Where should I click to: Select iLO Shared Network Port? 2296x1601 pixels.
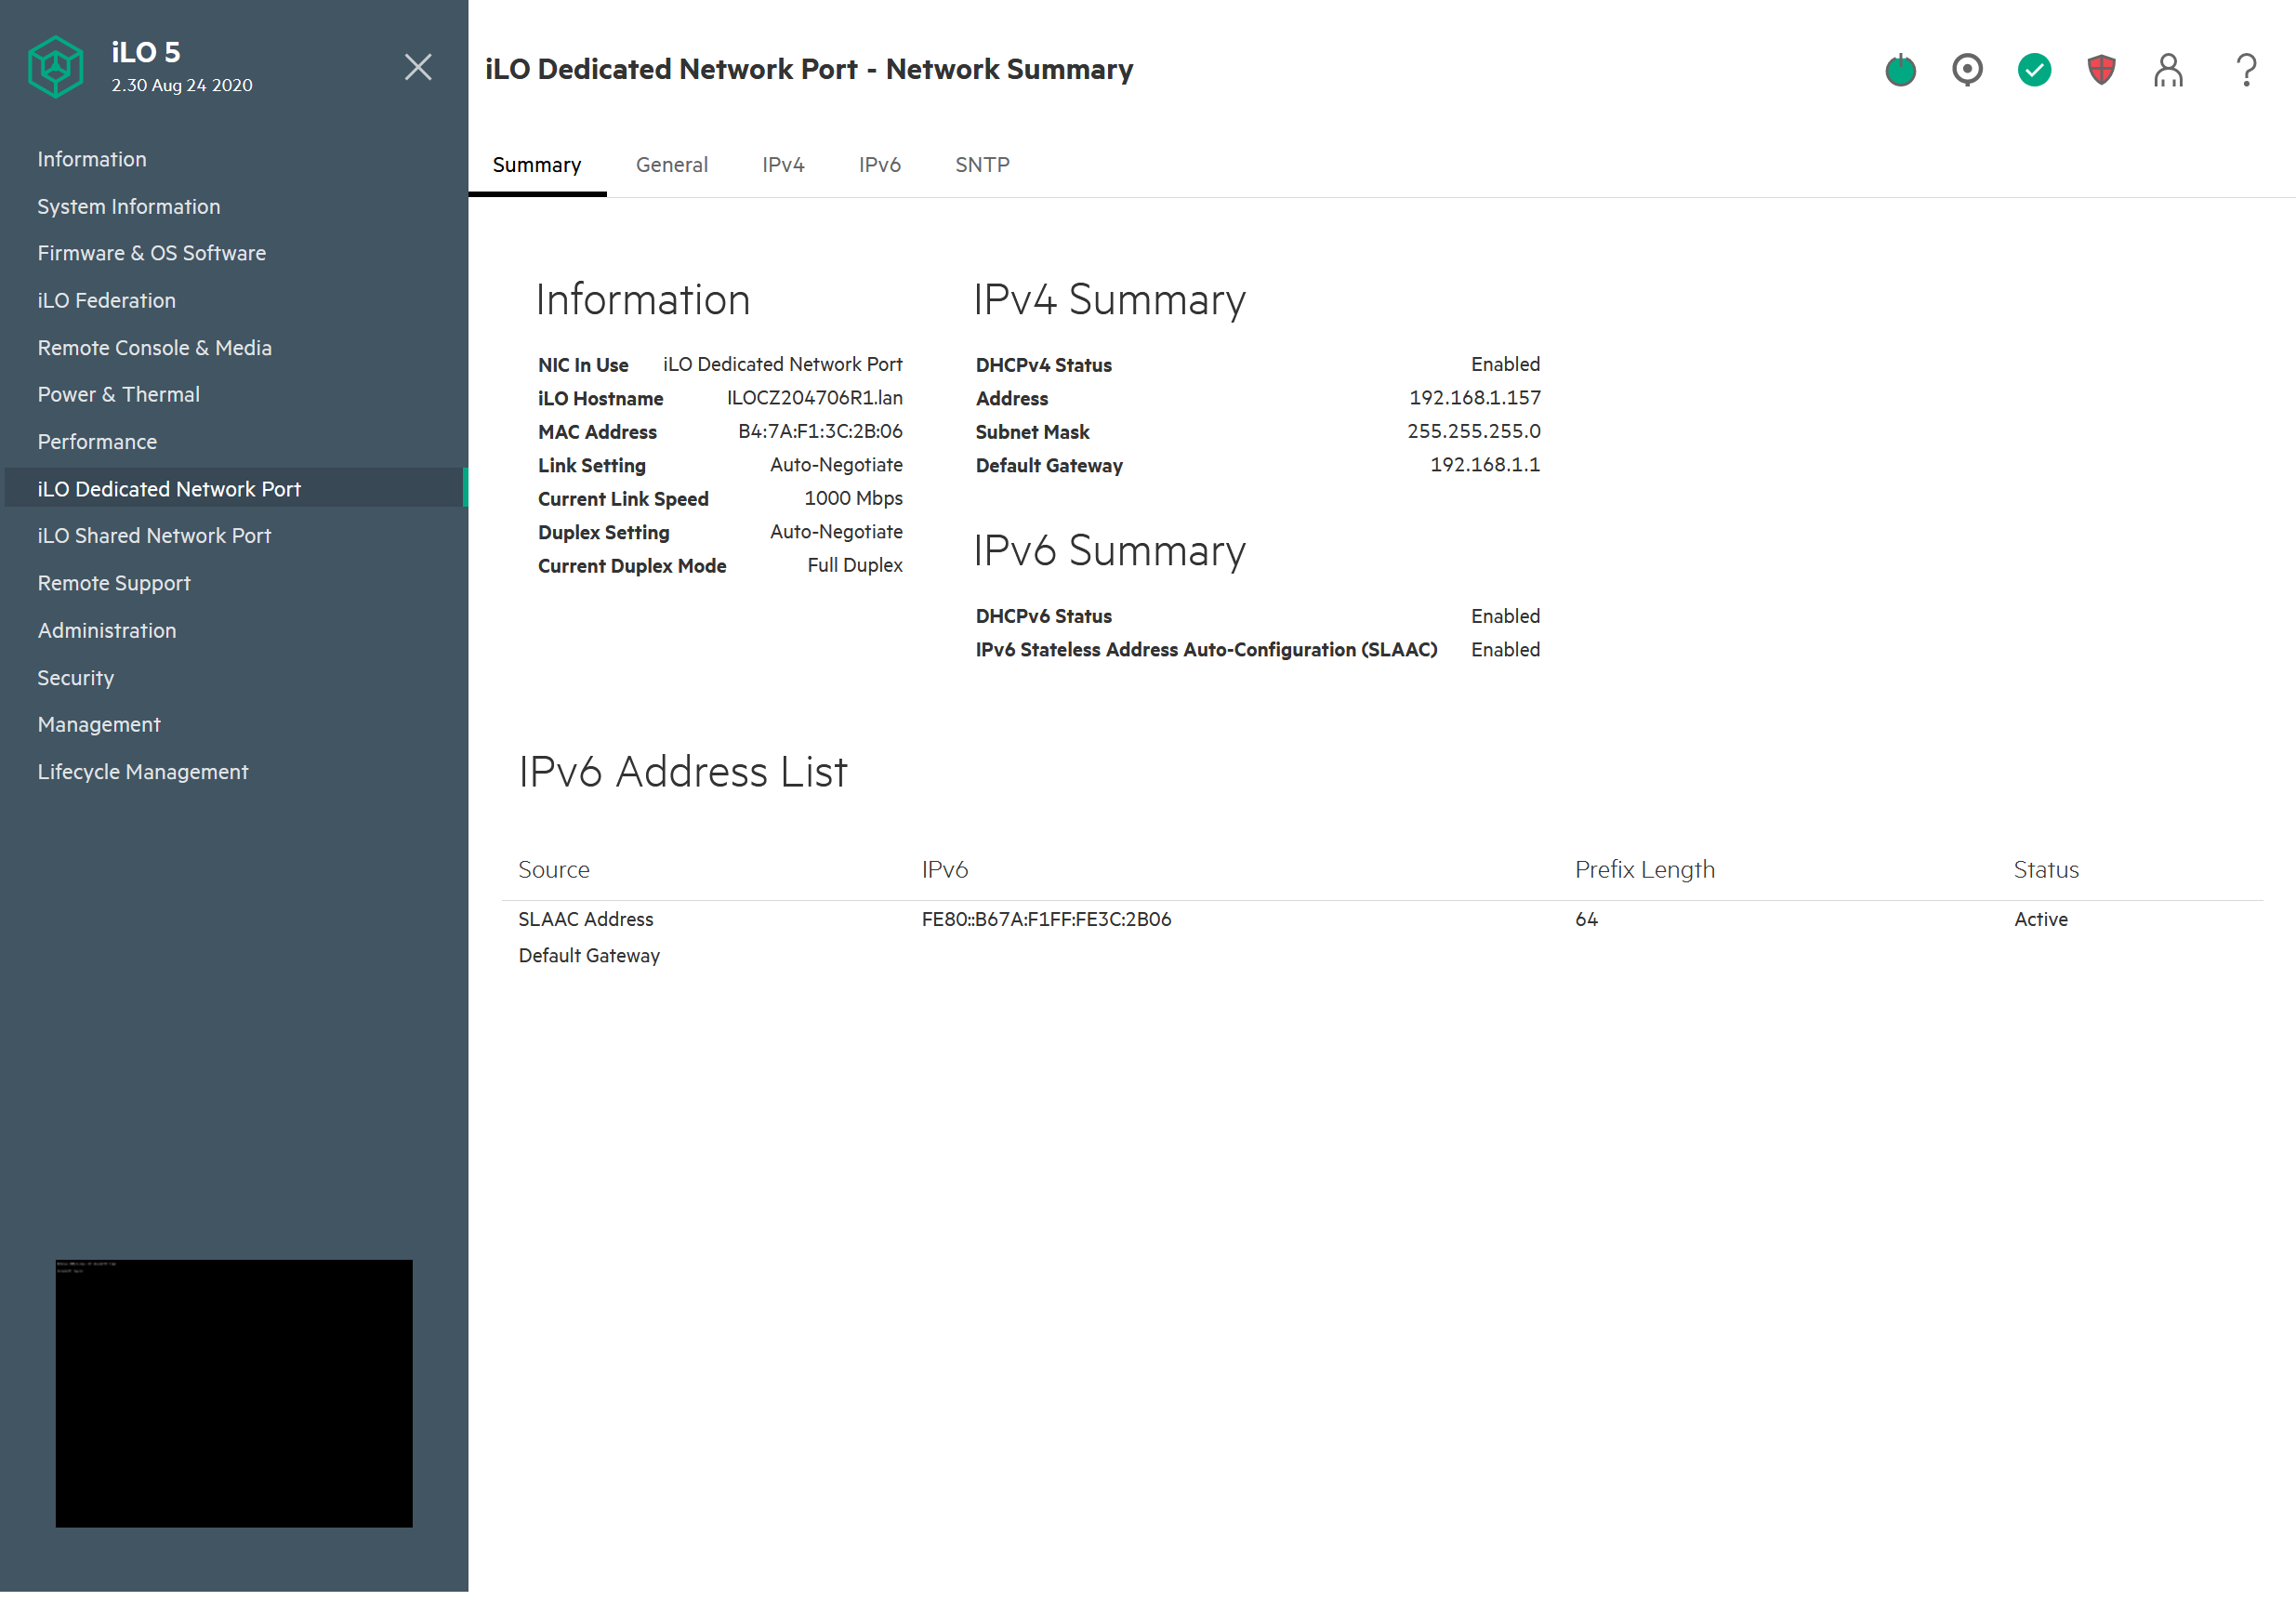tap(154, 536)
